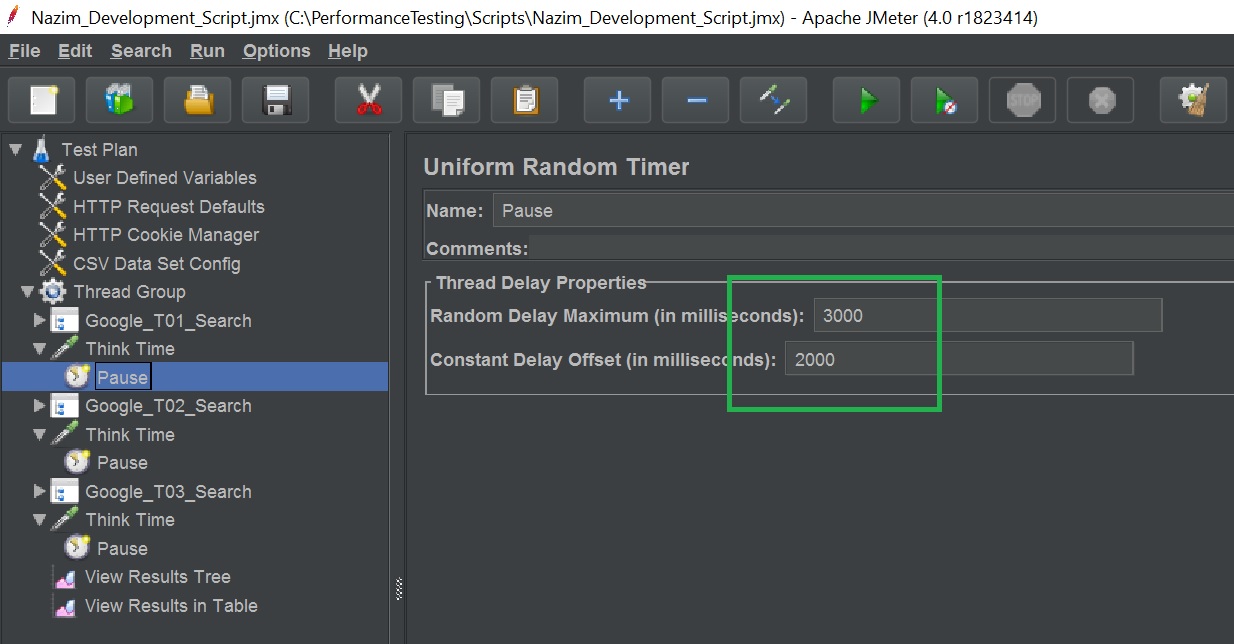This screenshot has width=1234, height=644.
Task: Collapse all nodes with minus icon
Action: point(696,100)
